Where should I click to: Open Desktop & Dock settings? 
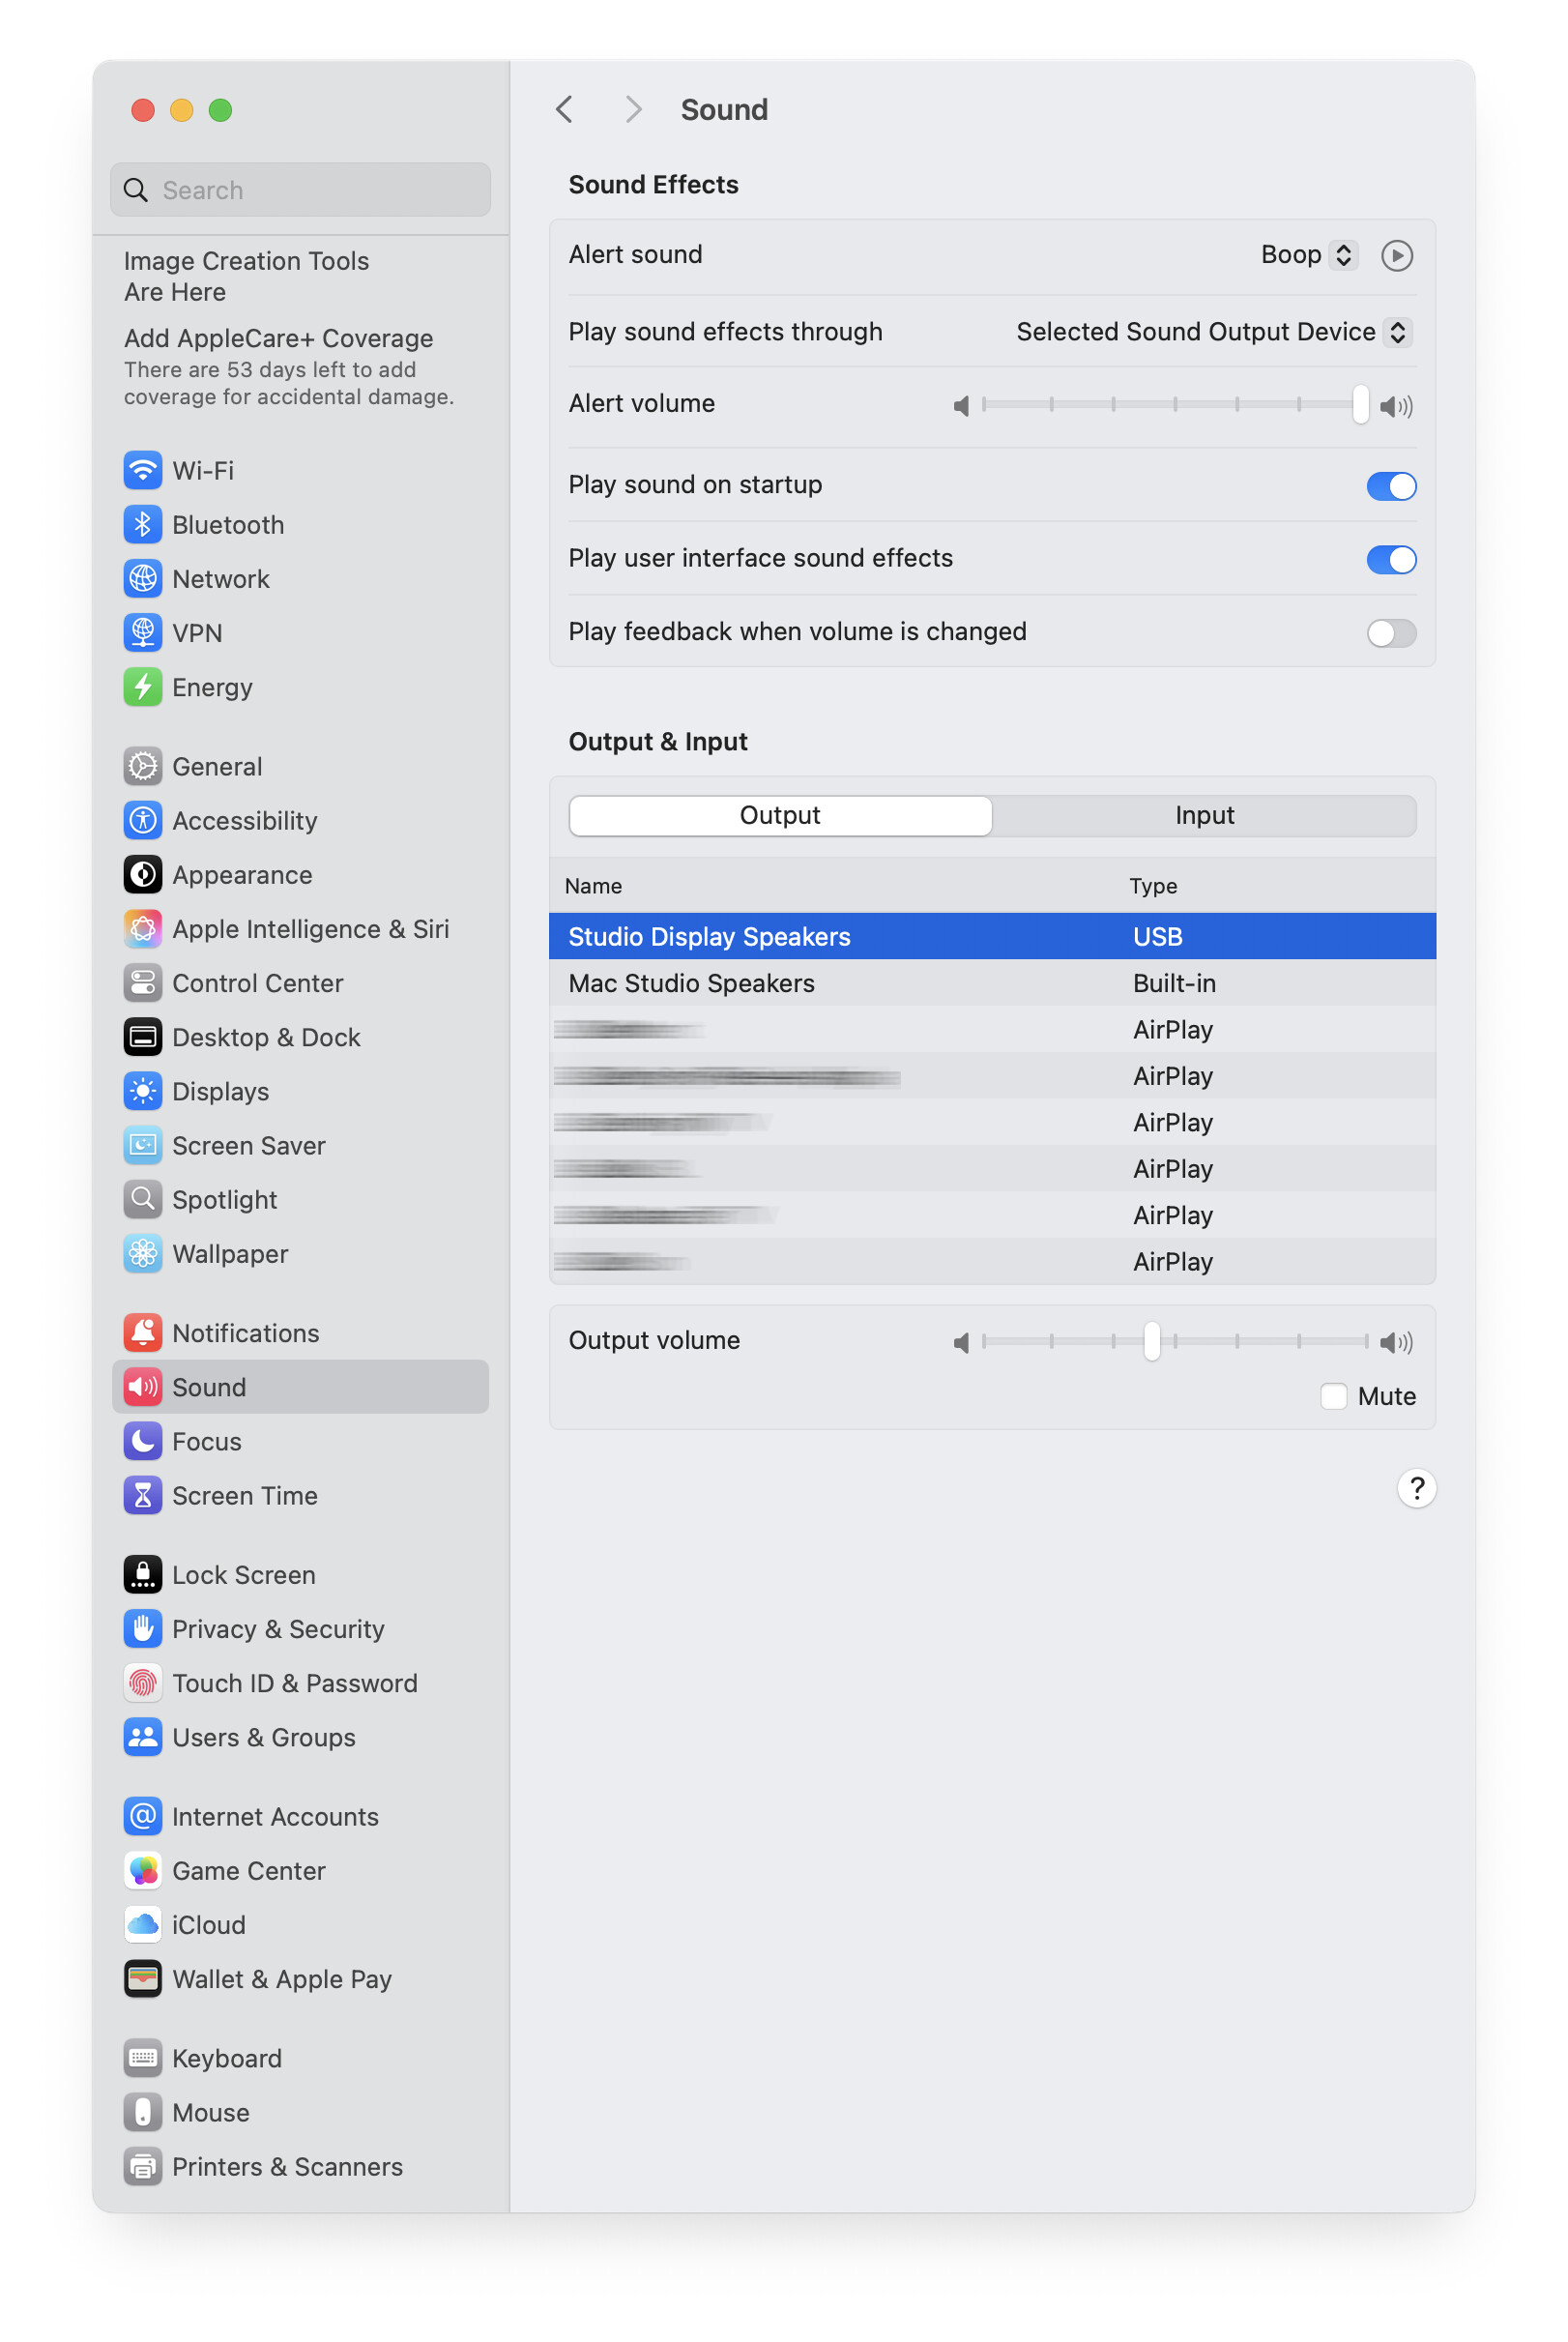point(300,1037)
